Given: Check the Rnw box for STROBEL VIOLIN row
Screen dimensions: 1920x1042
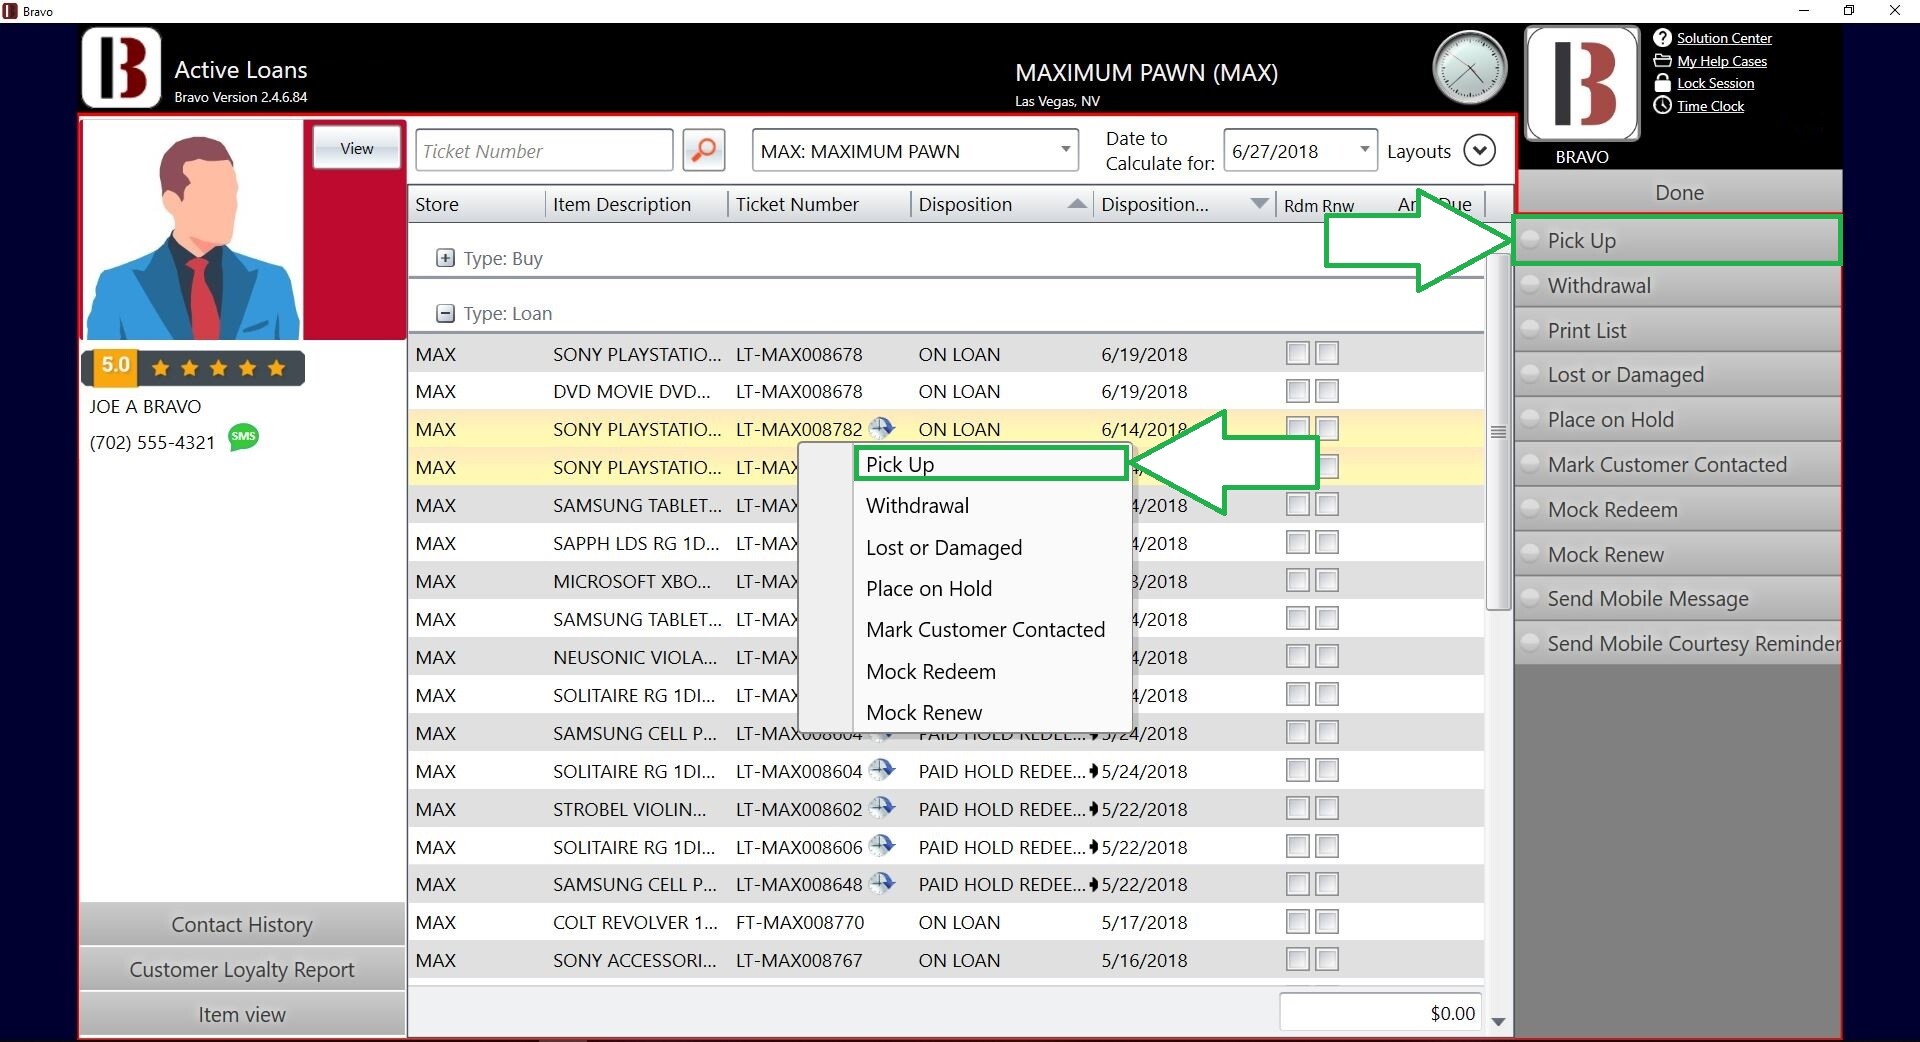Looking at the screenshot, I should 1327,808.
